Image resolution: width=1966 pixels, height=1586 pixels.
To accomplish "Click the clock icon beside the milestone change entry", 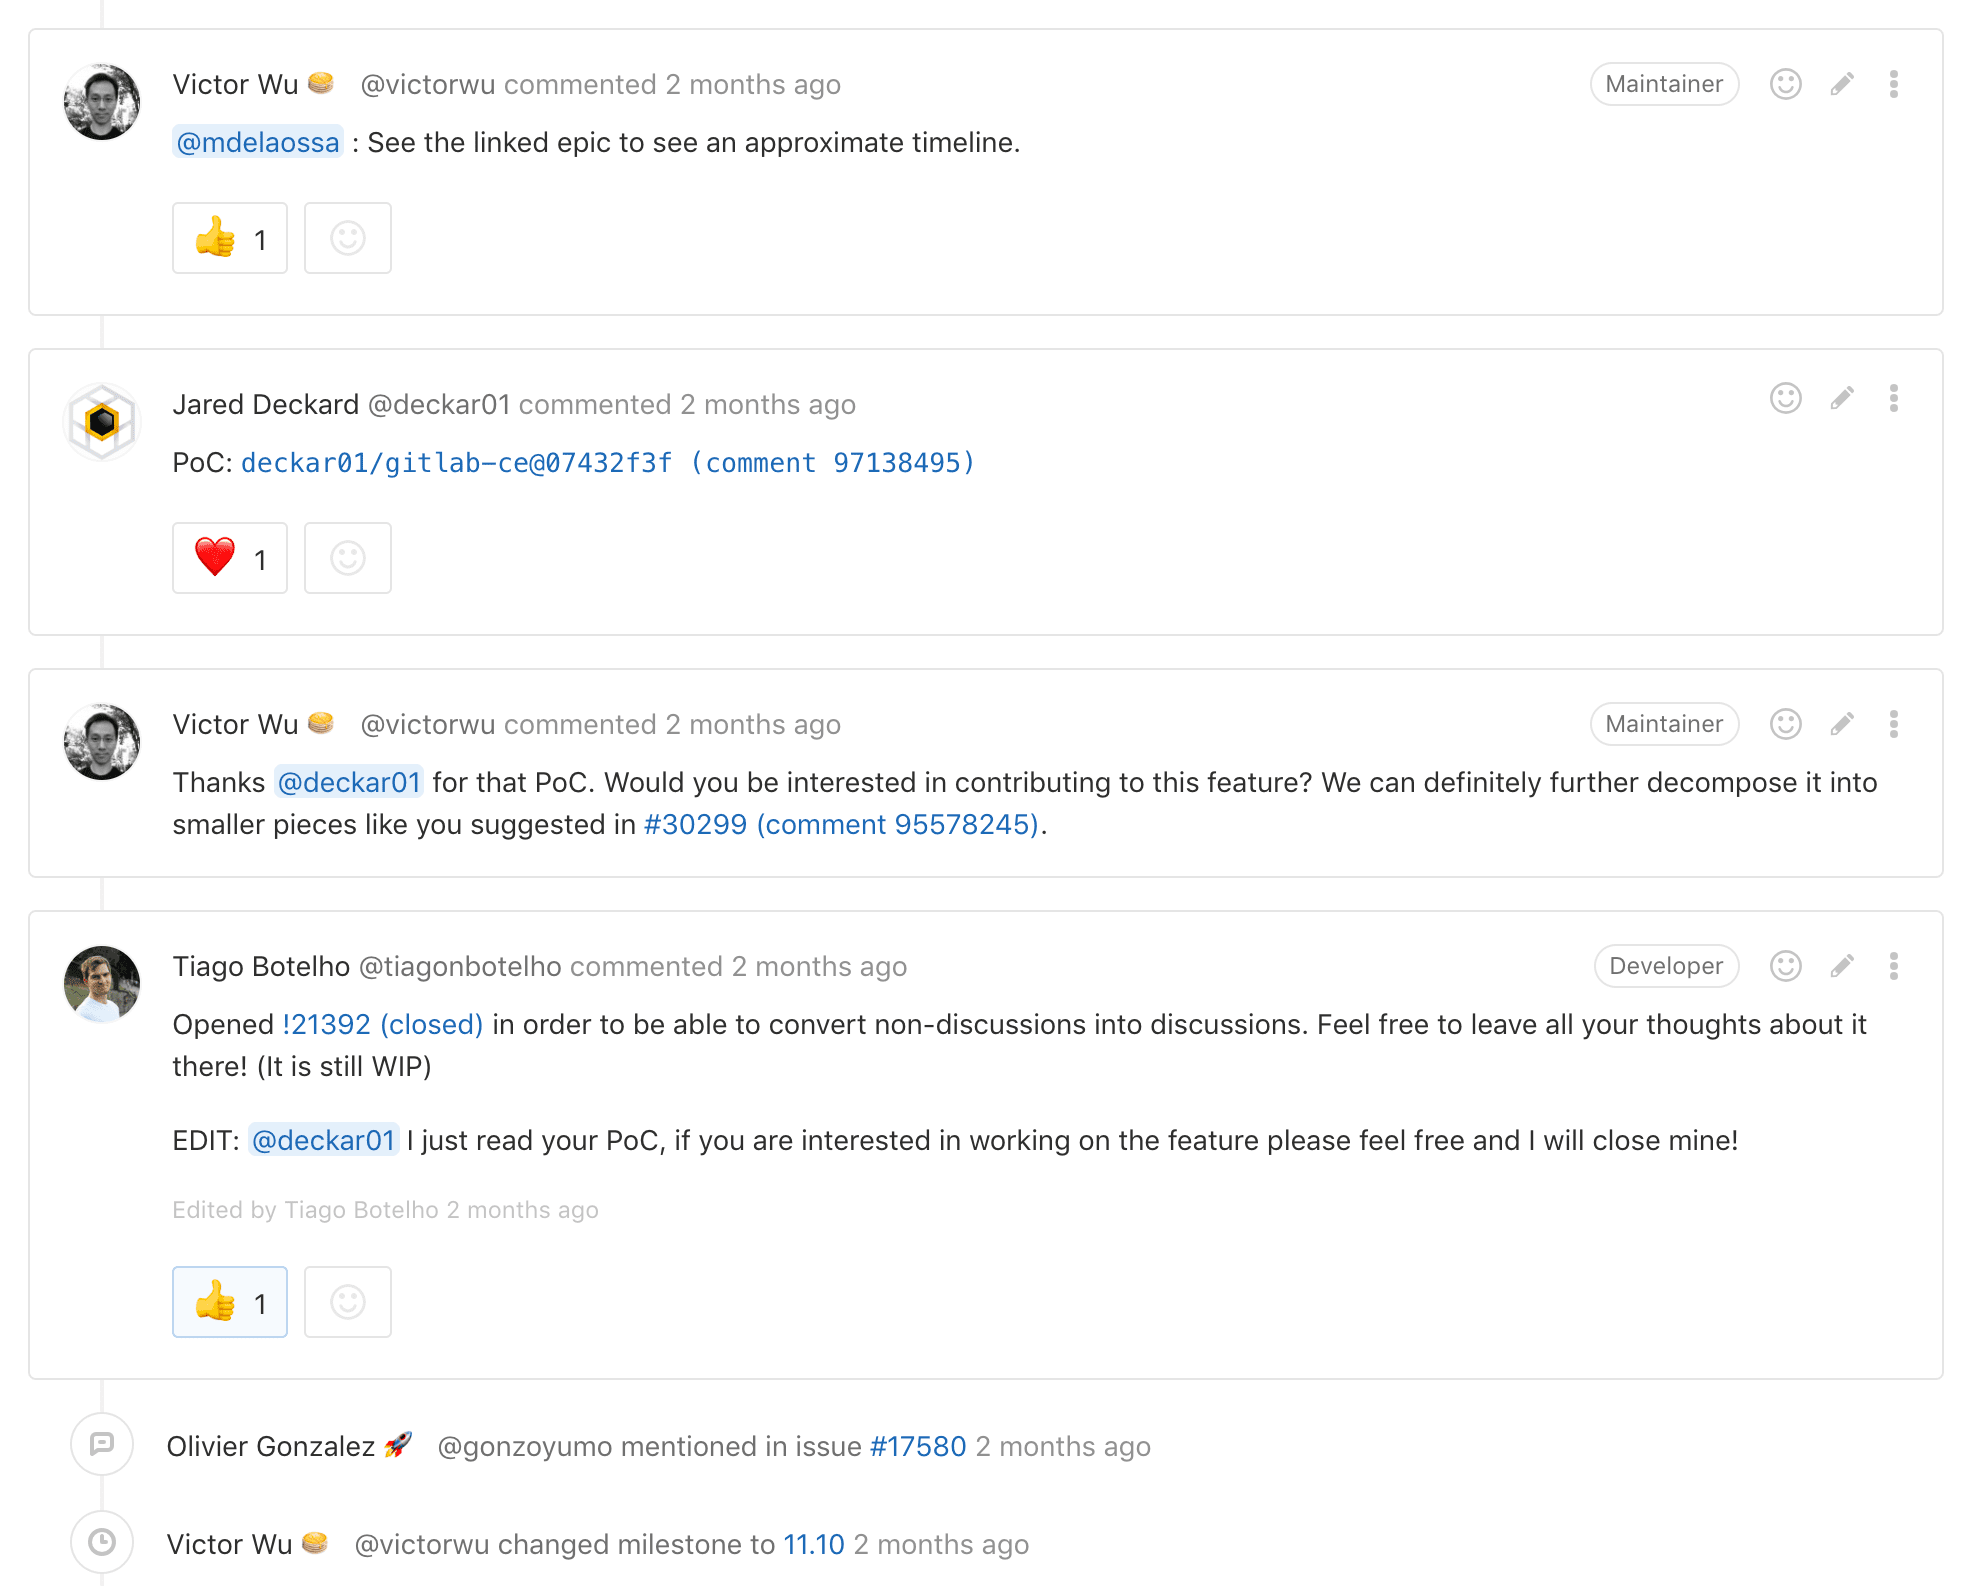I will click(101, 1543).
